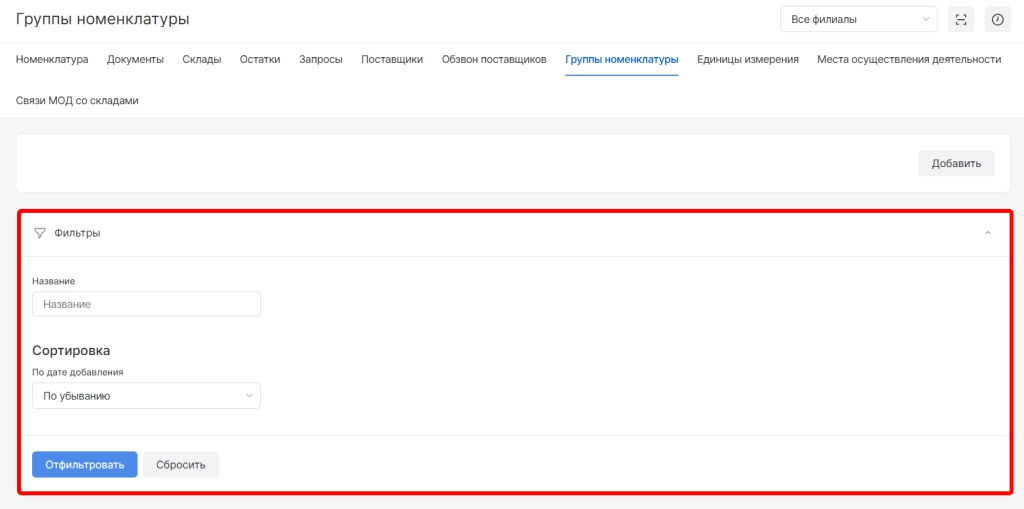Switch to the Поставщики tab
Image resolution: width=1024 pixels, height=509 pixels.
(x=392, y=60)
